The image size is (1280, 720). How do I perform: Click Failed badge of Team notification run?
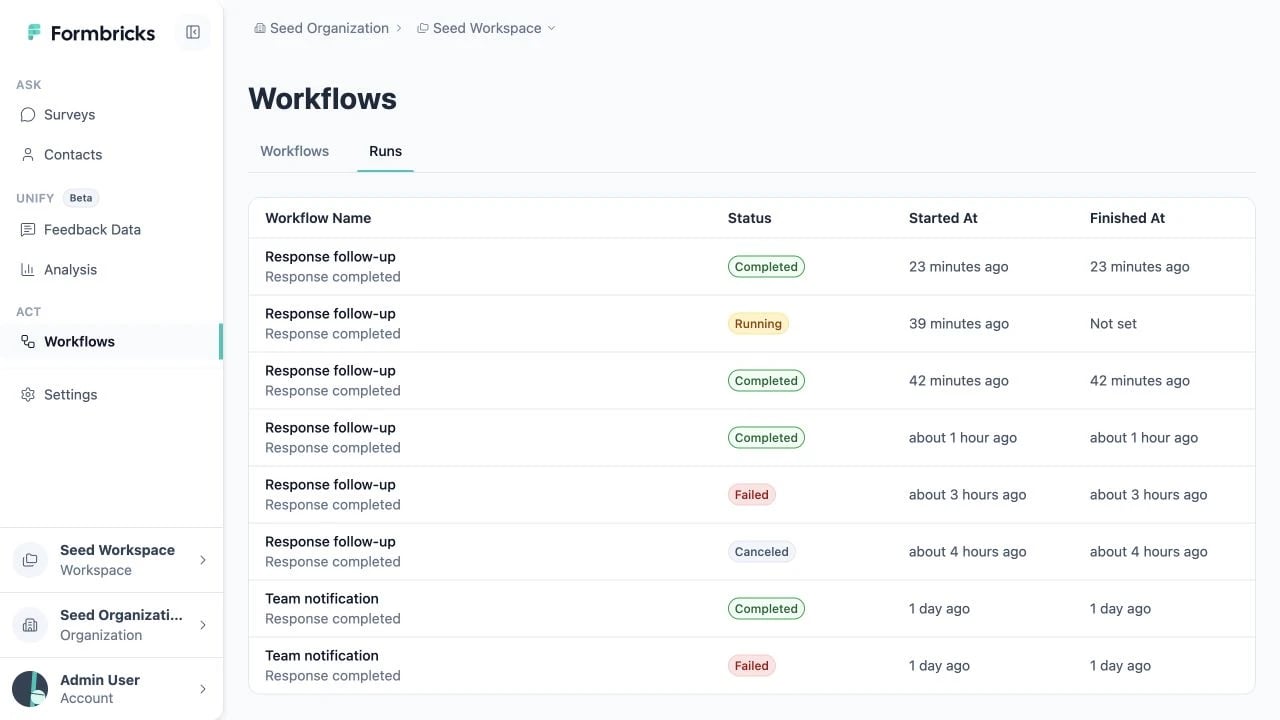coord(751,666)
